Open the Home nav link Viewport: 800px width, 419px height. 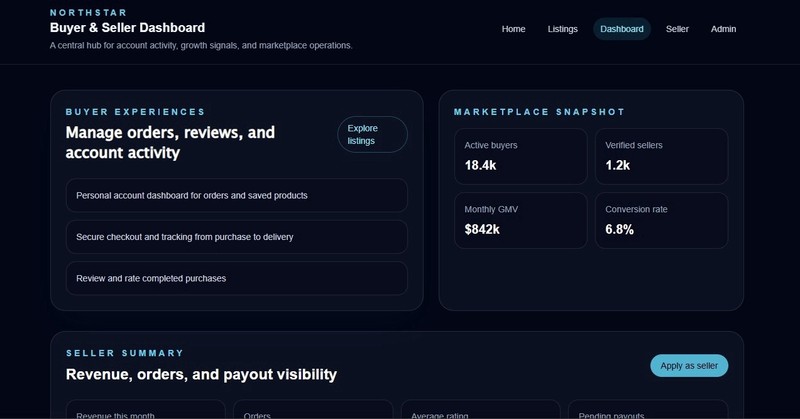click(x=513, y=29)
